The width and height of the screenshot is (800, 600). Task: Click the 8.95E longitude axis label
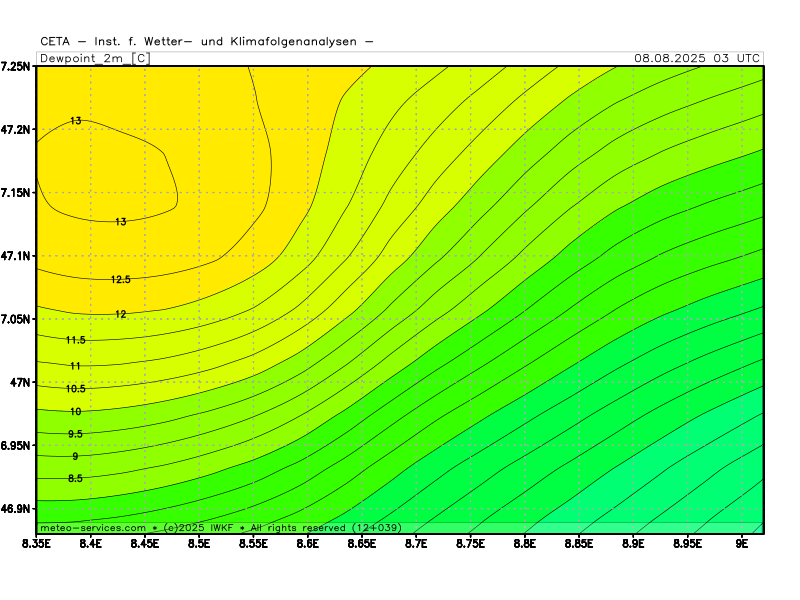[687, 544]
